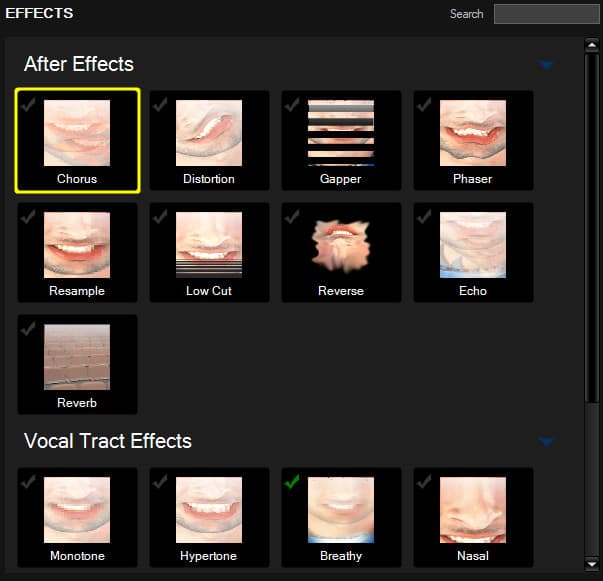Screen dimensions: 603x581
Task: Collapse the Vocal Tract Effects section arrow
Action: [x=546, y=441]
